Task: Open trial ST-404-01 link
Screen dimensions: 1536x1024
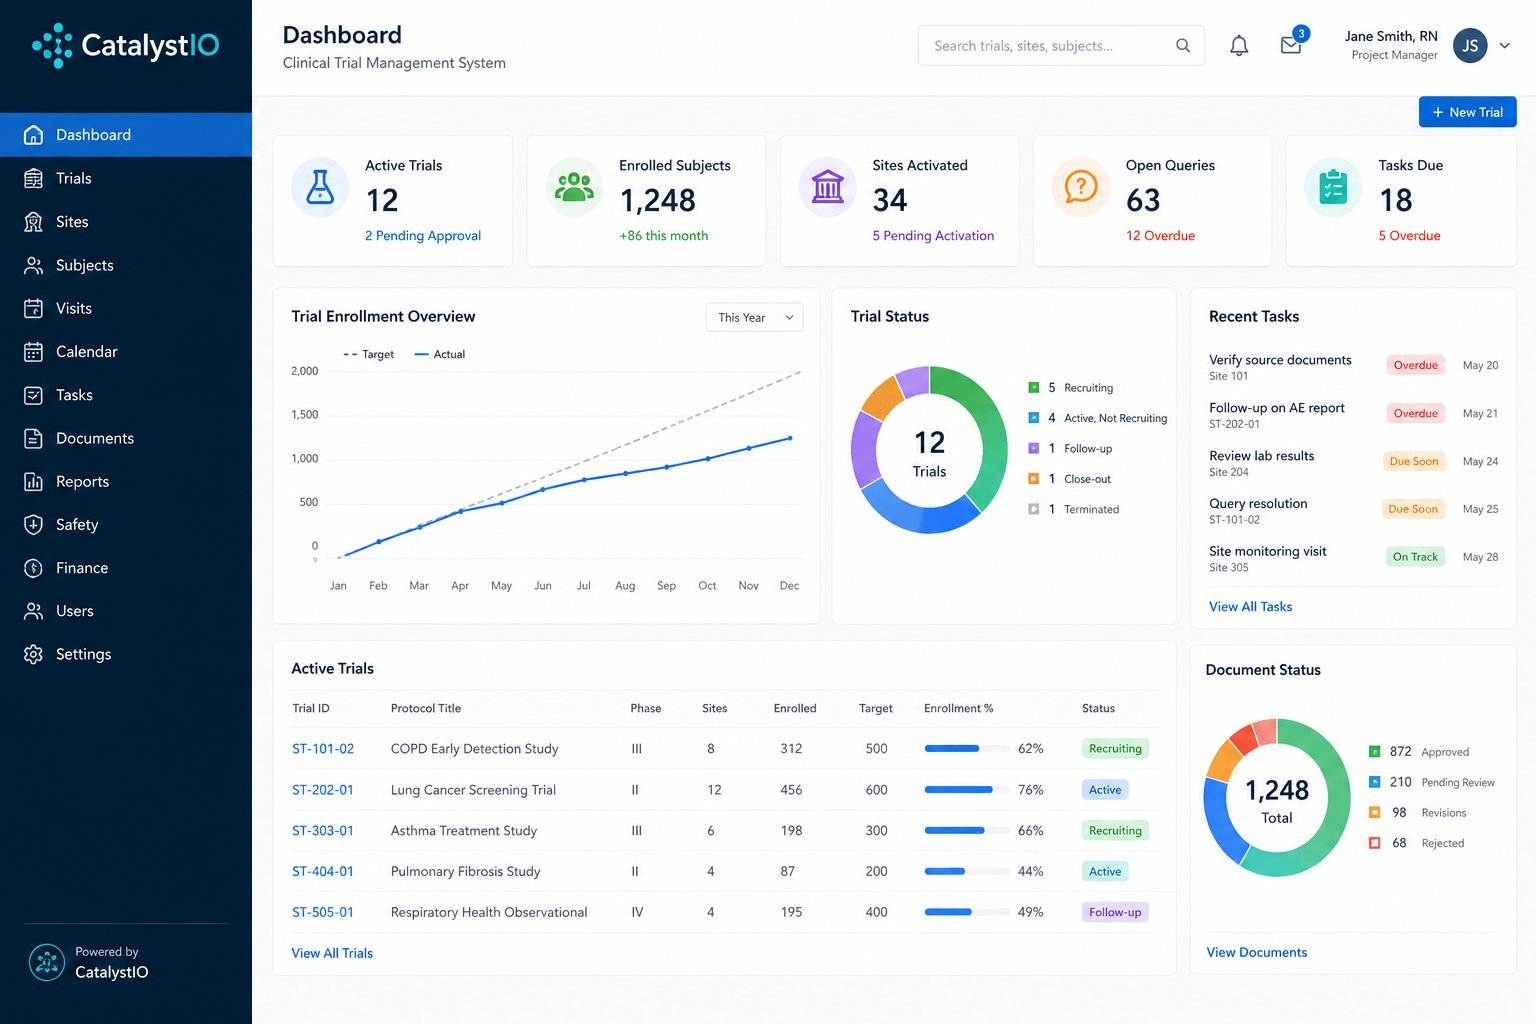Action: pos(323,872)
